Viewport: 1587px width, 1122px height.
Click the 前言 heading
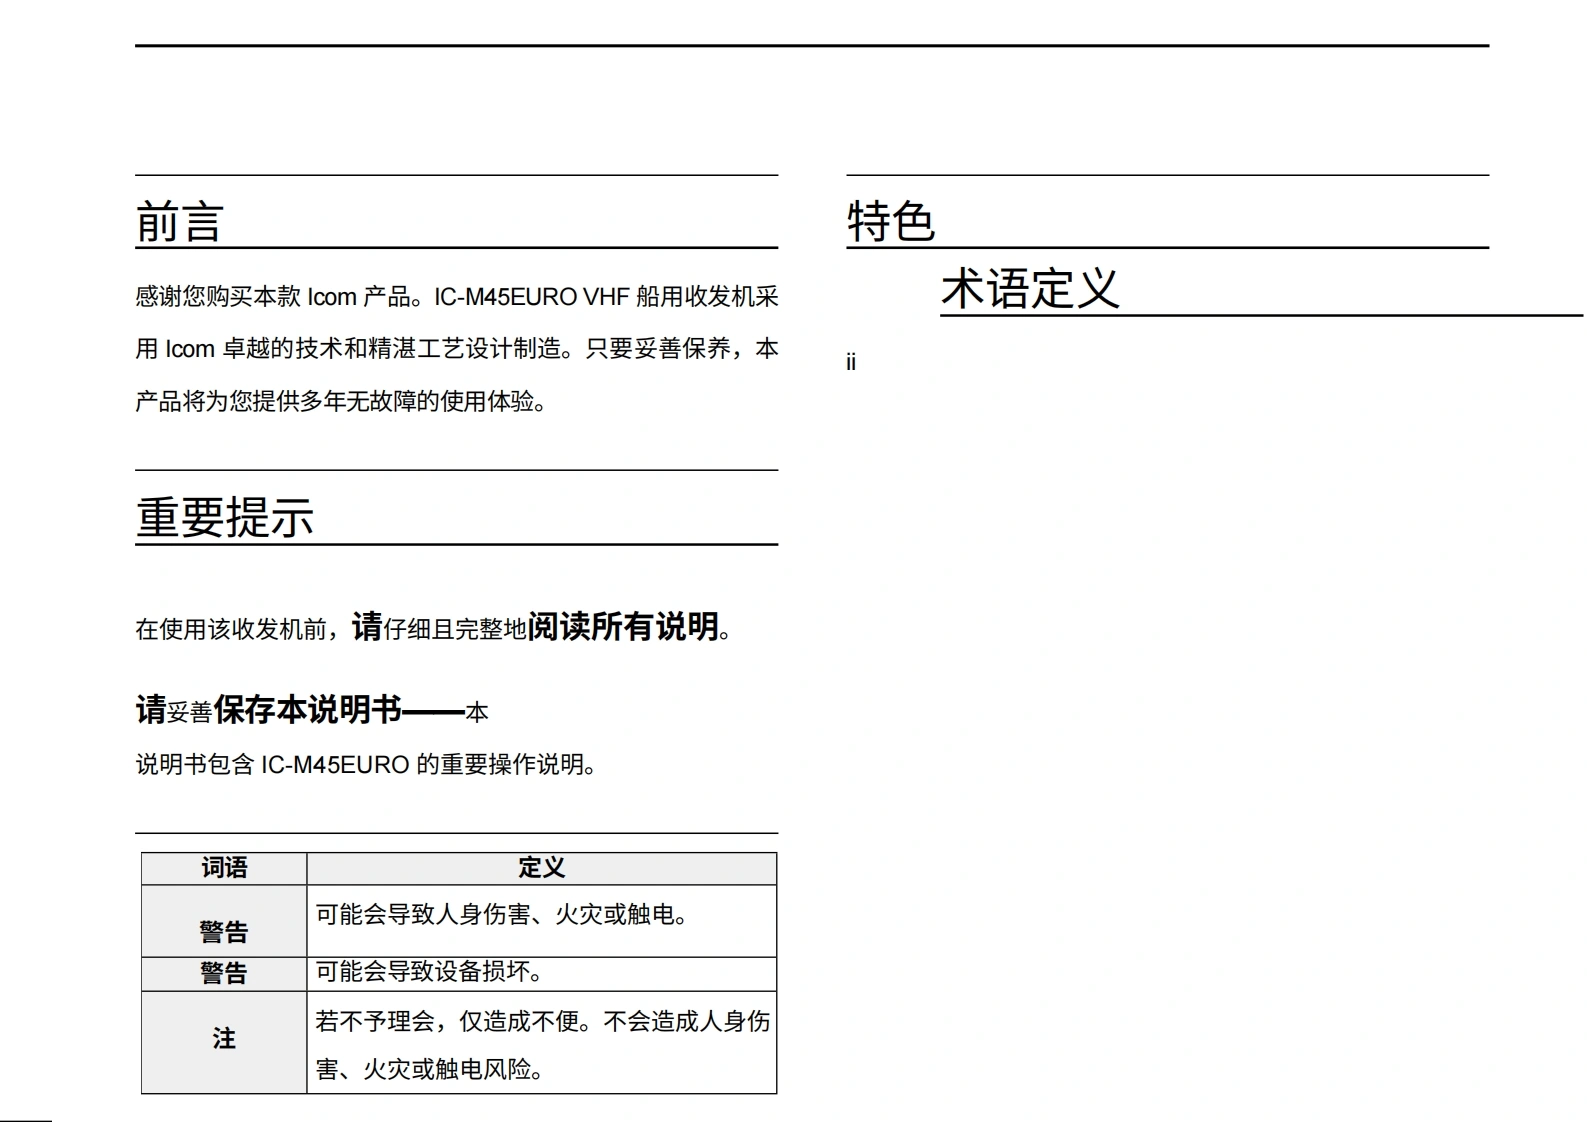click(179, 221)
